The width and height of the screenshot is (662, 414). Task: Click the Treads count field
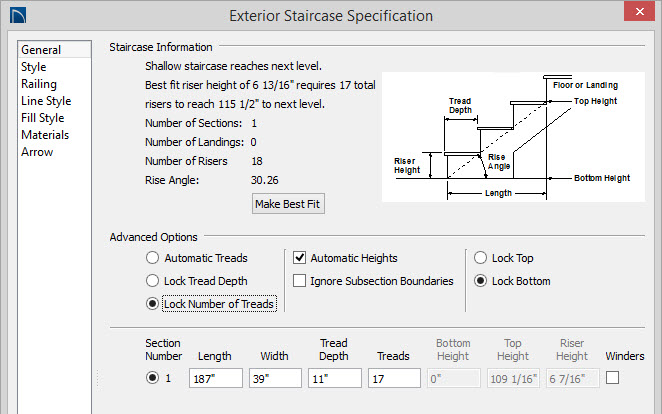pyautogui.click(x=393, y=378)
